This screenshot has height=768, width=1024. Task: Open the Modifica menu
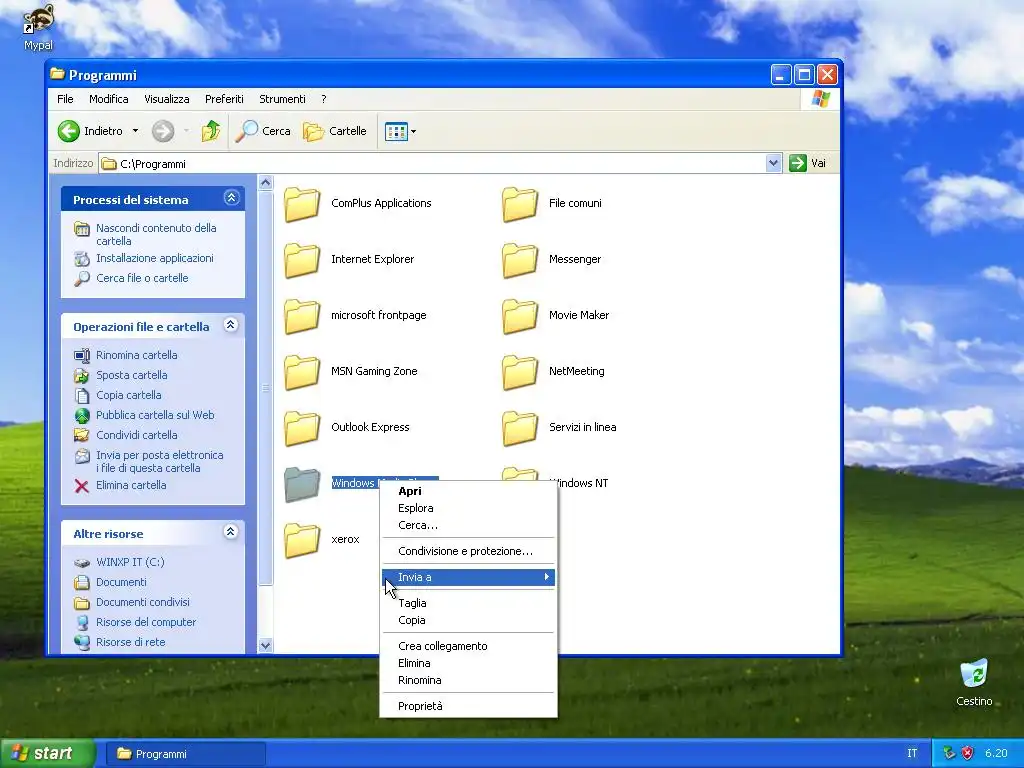[x=108, y=99]
